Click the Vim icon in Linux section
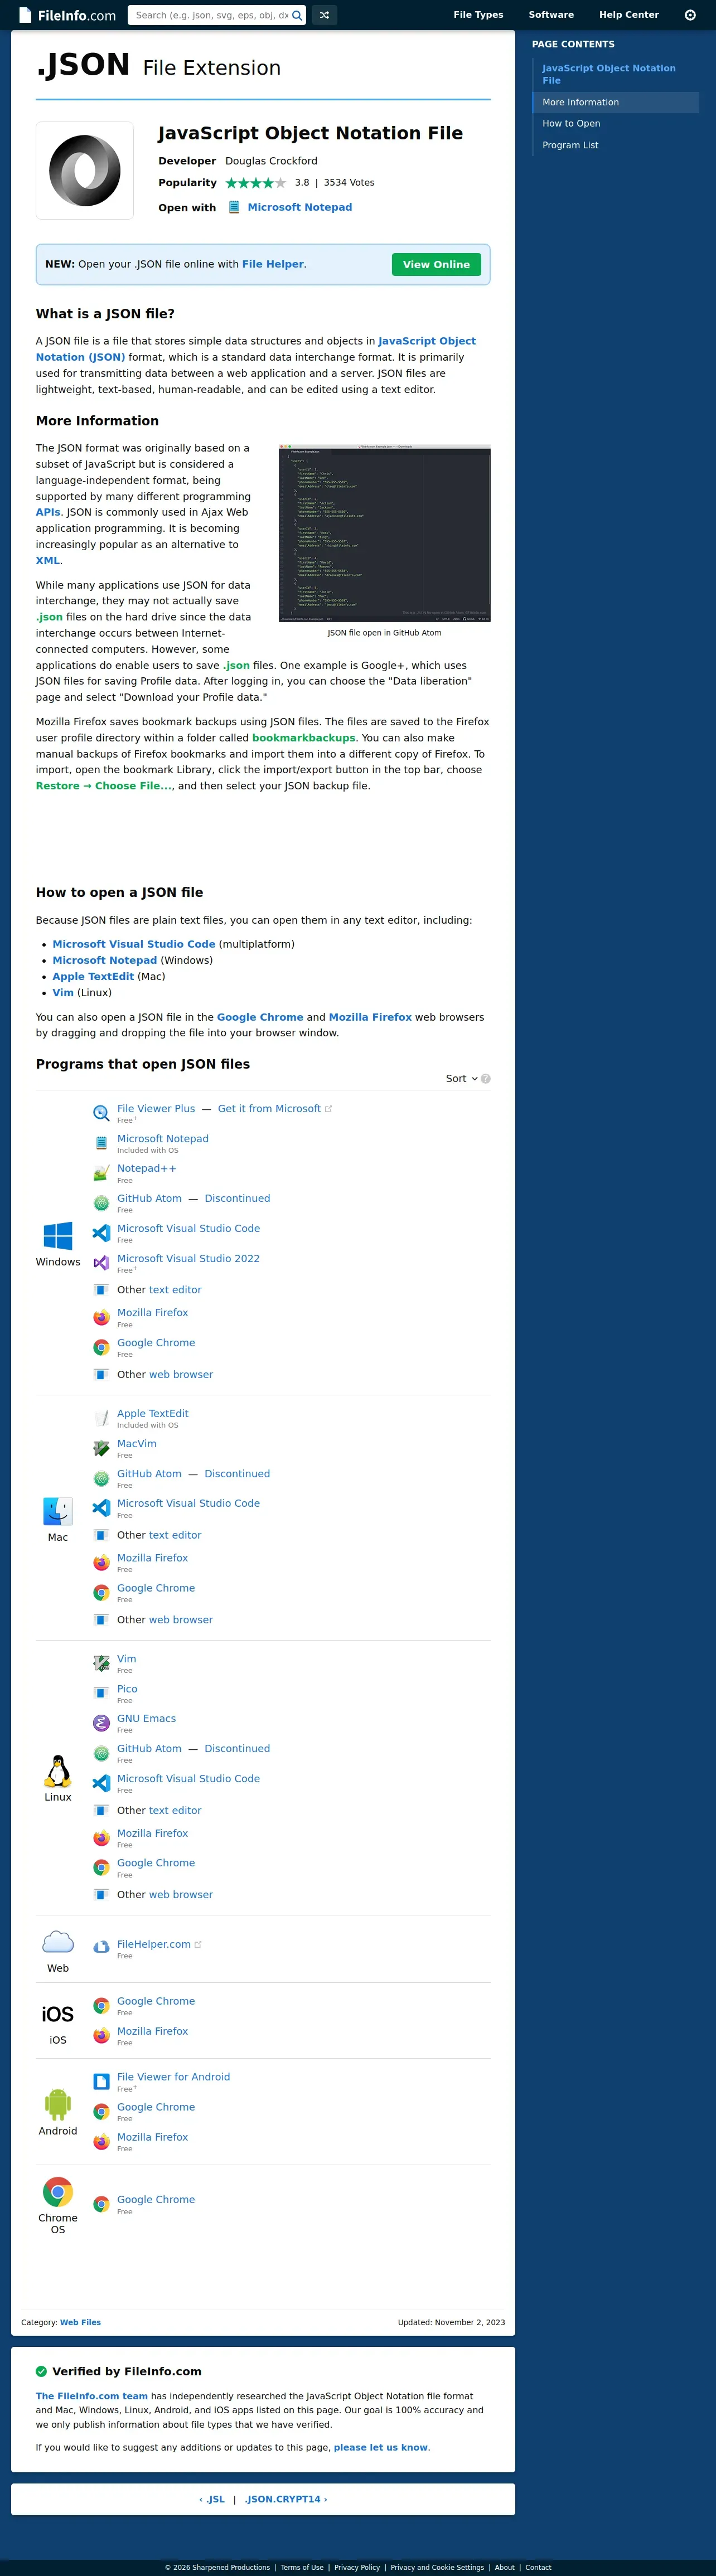The width and height of the screenshot is (716, 2576). coord(101,1663)
